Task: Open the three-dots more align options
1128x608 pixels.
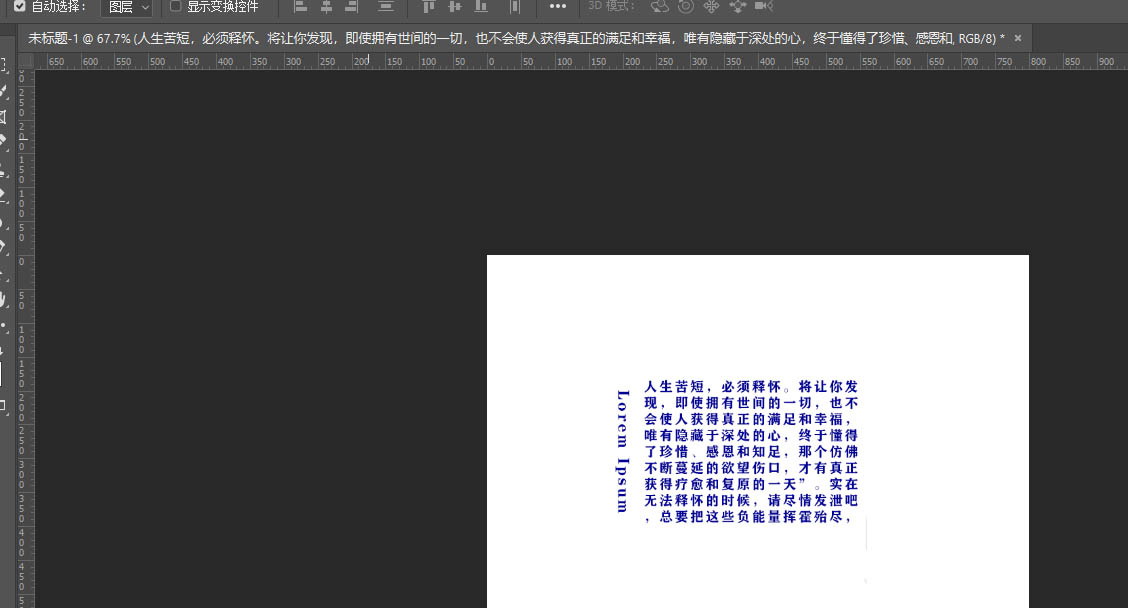Action: [558, 6]
